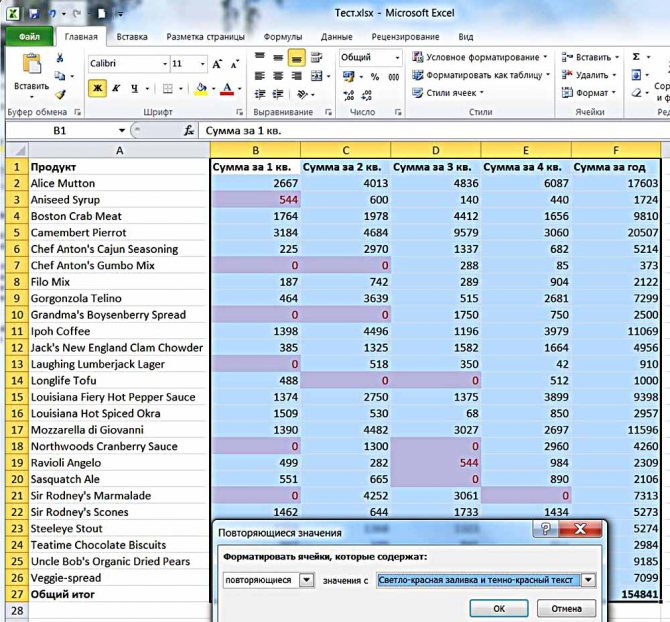Switch to the Рецензирование tab
The image size is (670, 622).
(x=405, y=37)
